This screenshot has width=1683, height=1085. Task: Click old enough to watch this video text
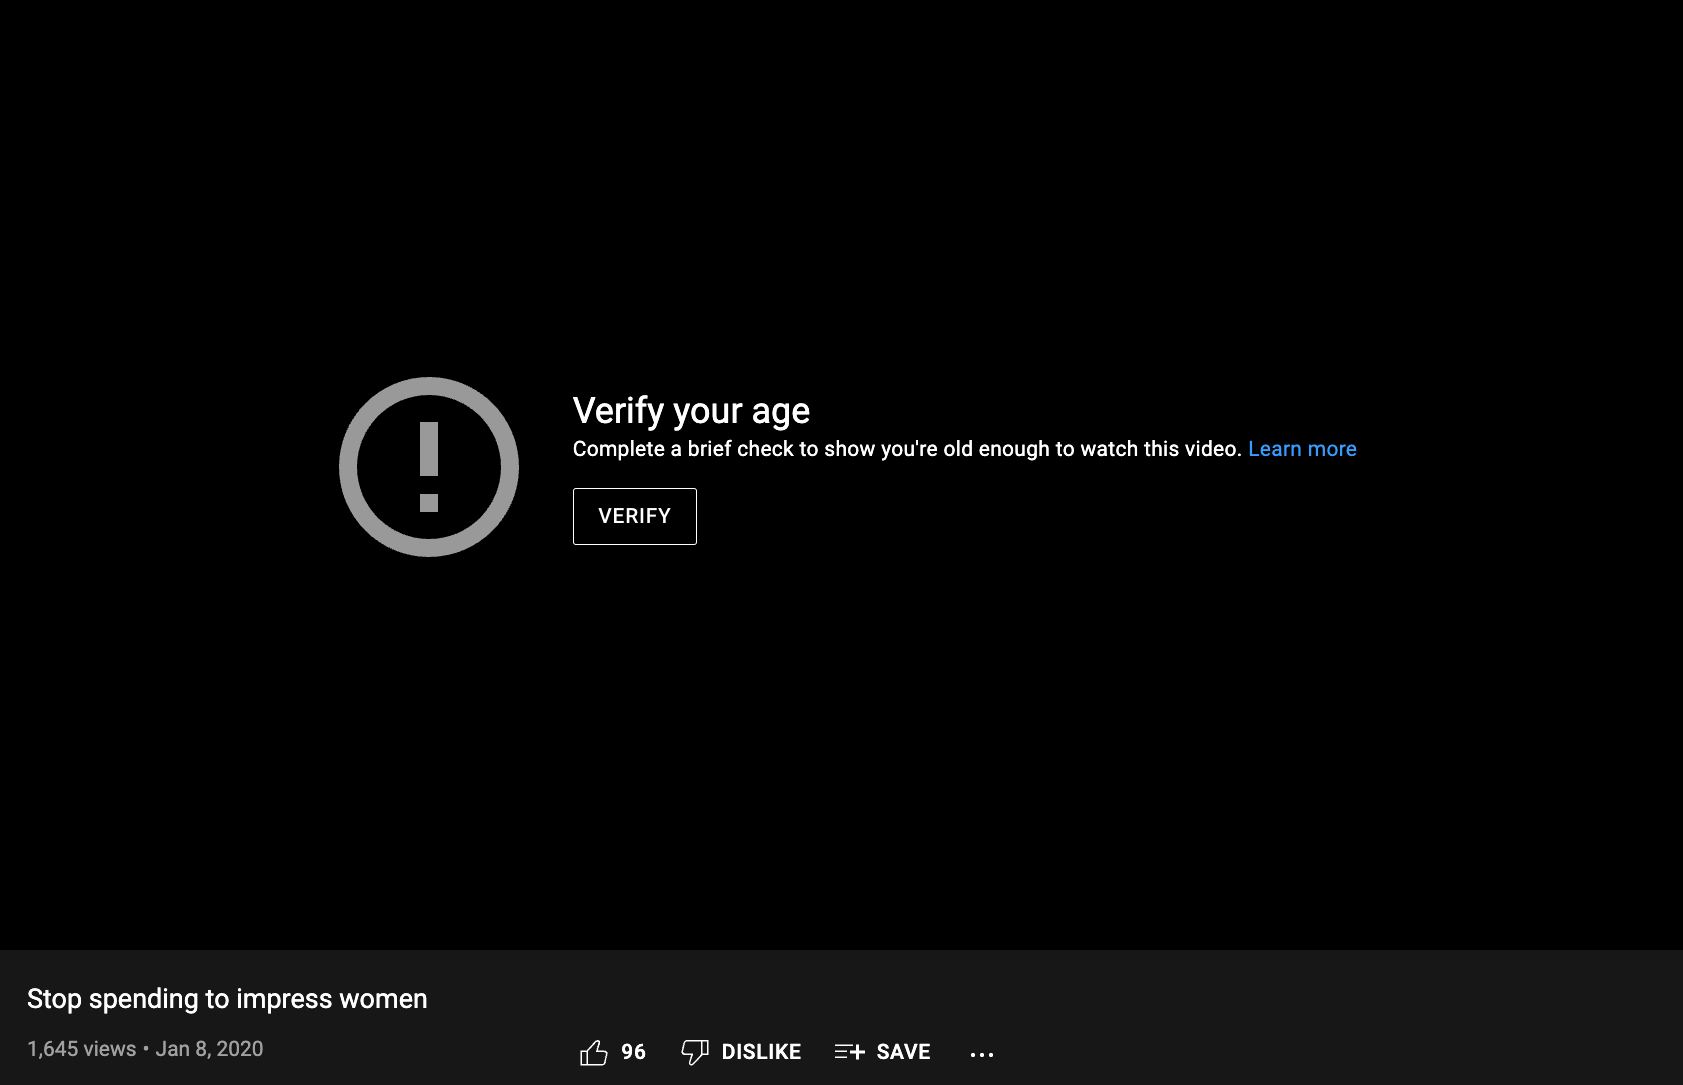pyautogui.click(x=1092, y=449)
